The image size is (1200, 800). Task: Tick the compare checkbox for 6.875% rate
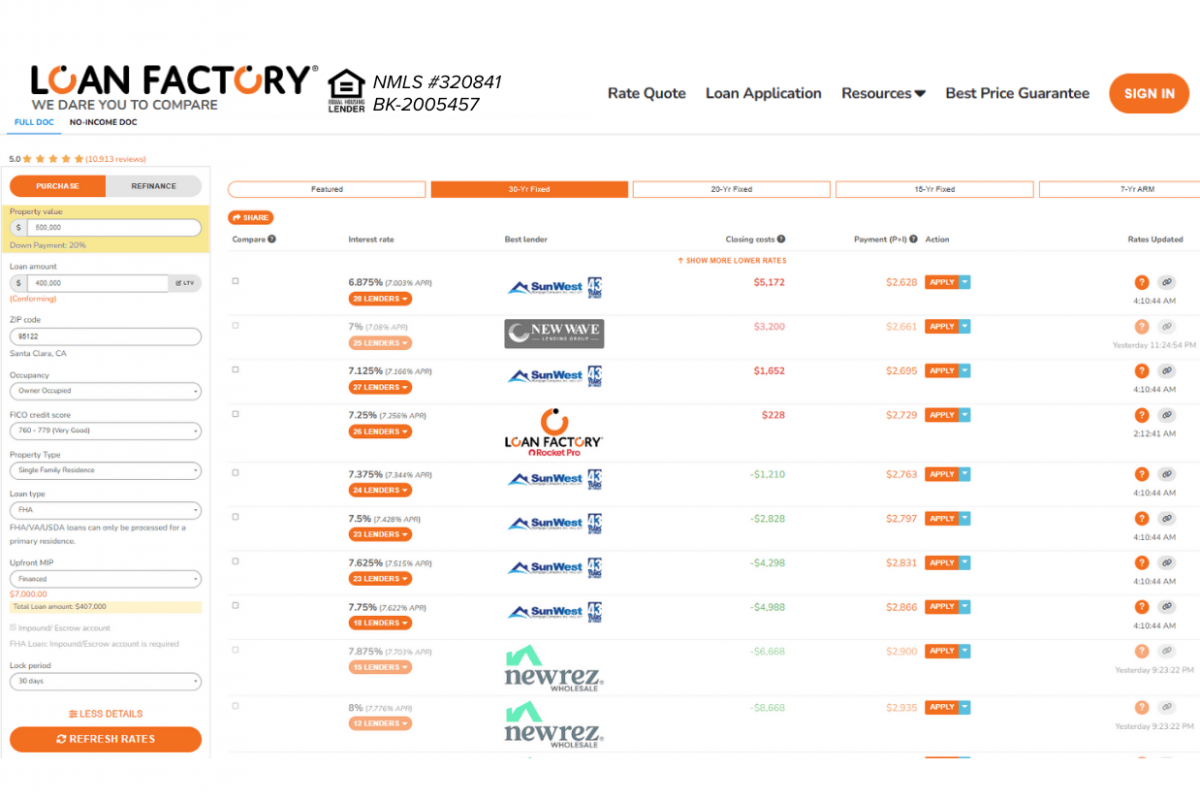(236, 281)
